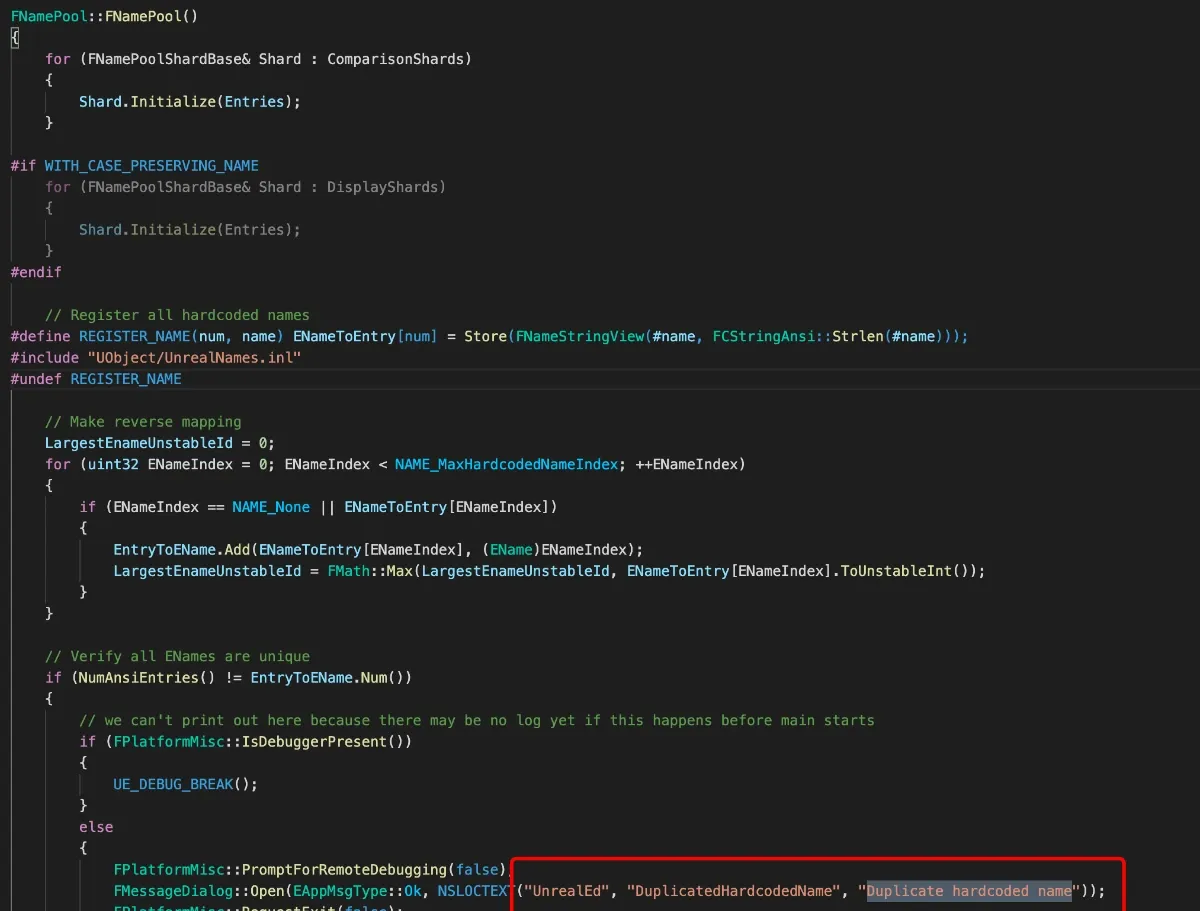The width and height of the screenshot is (1200, 911).
Task: Click the line LargestEnameUnstableId = 0
Action: pyautogui.click(x=160, y=443)
